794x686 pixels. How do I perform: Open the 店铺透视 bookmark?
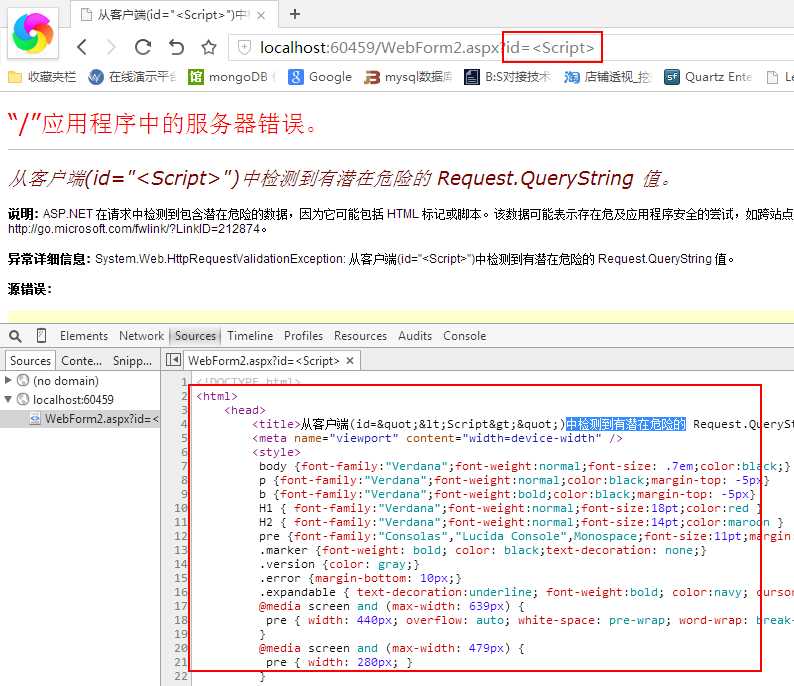(x=607, y=77)
